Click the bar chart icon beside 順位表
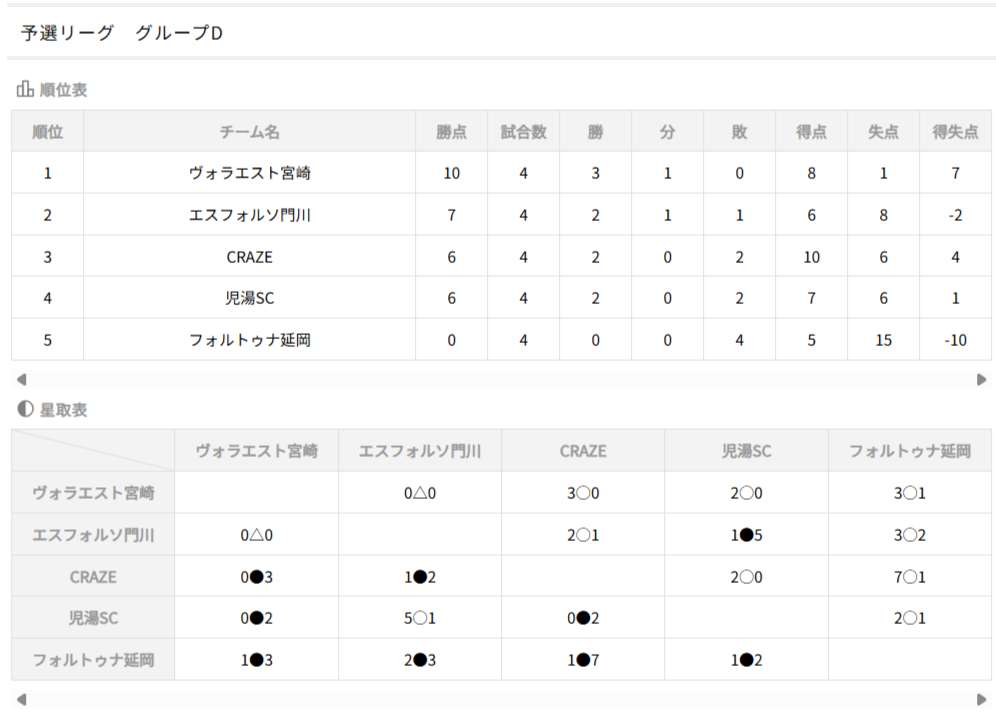This screenshot has height=718, width=996. [25, 90]
